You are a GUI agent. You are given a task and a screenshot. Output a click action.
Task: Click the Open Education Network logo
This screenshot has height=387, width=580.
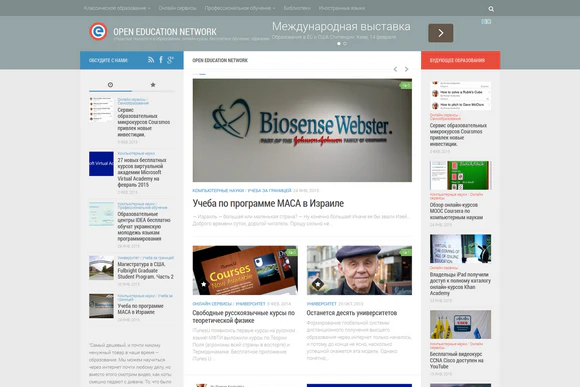(x=98, y=31)
